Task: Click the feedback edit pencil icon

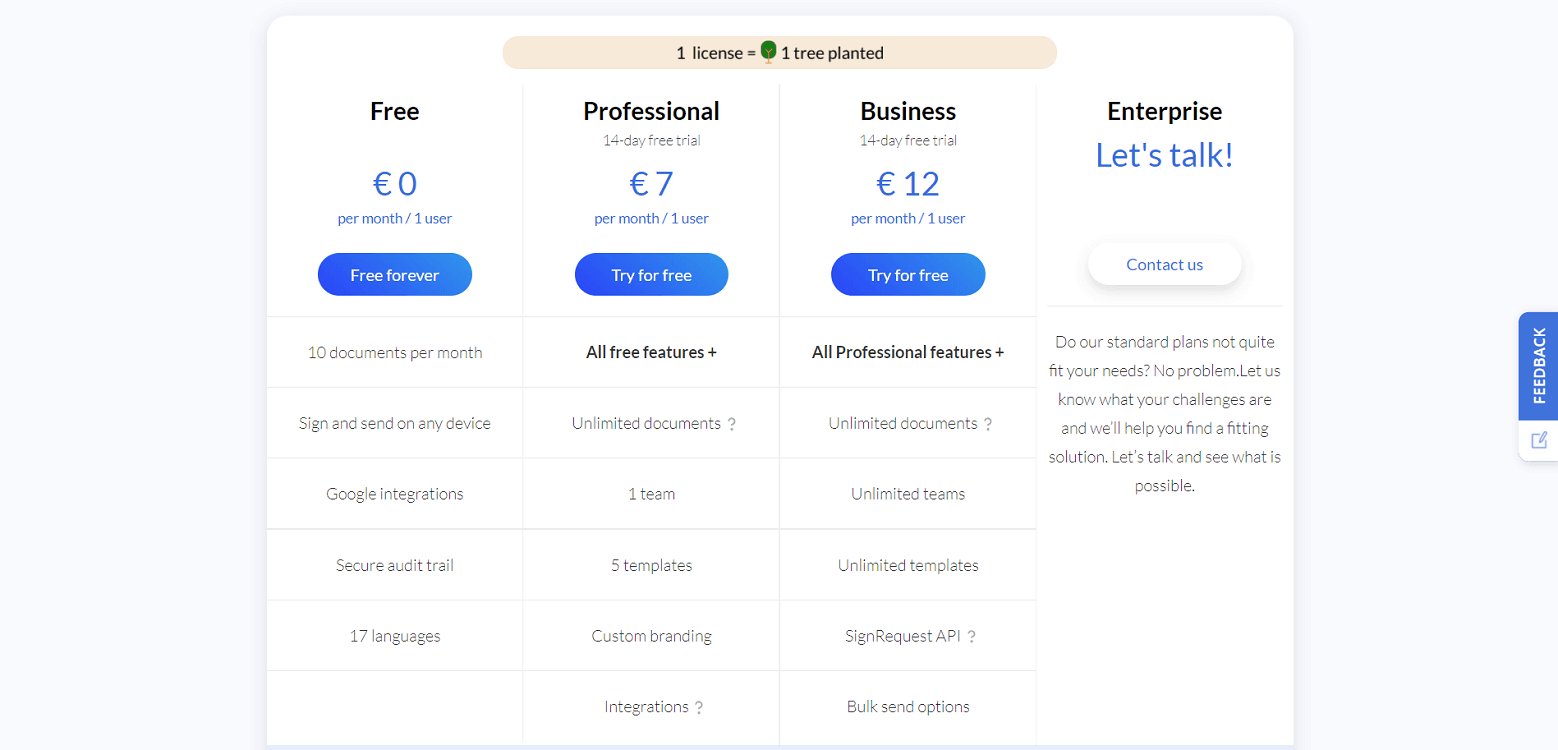Action: coord(1539,440)
